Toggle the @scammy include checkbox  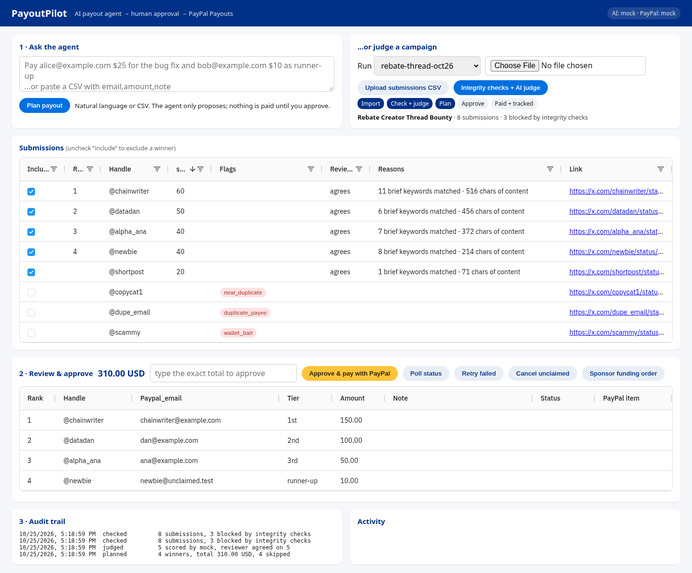pos(31,333)
